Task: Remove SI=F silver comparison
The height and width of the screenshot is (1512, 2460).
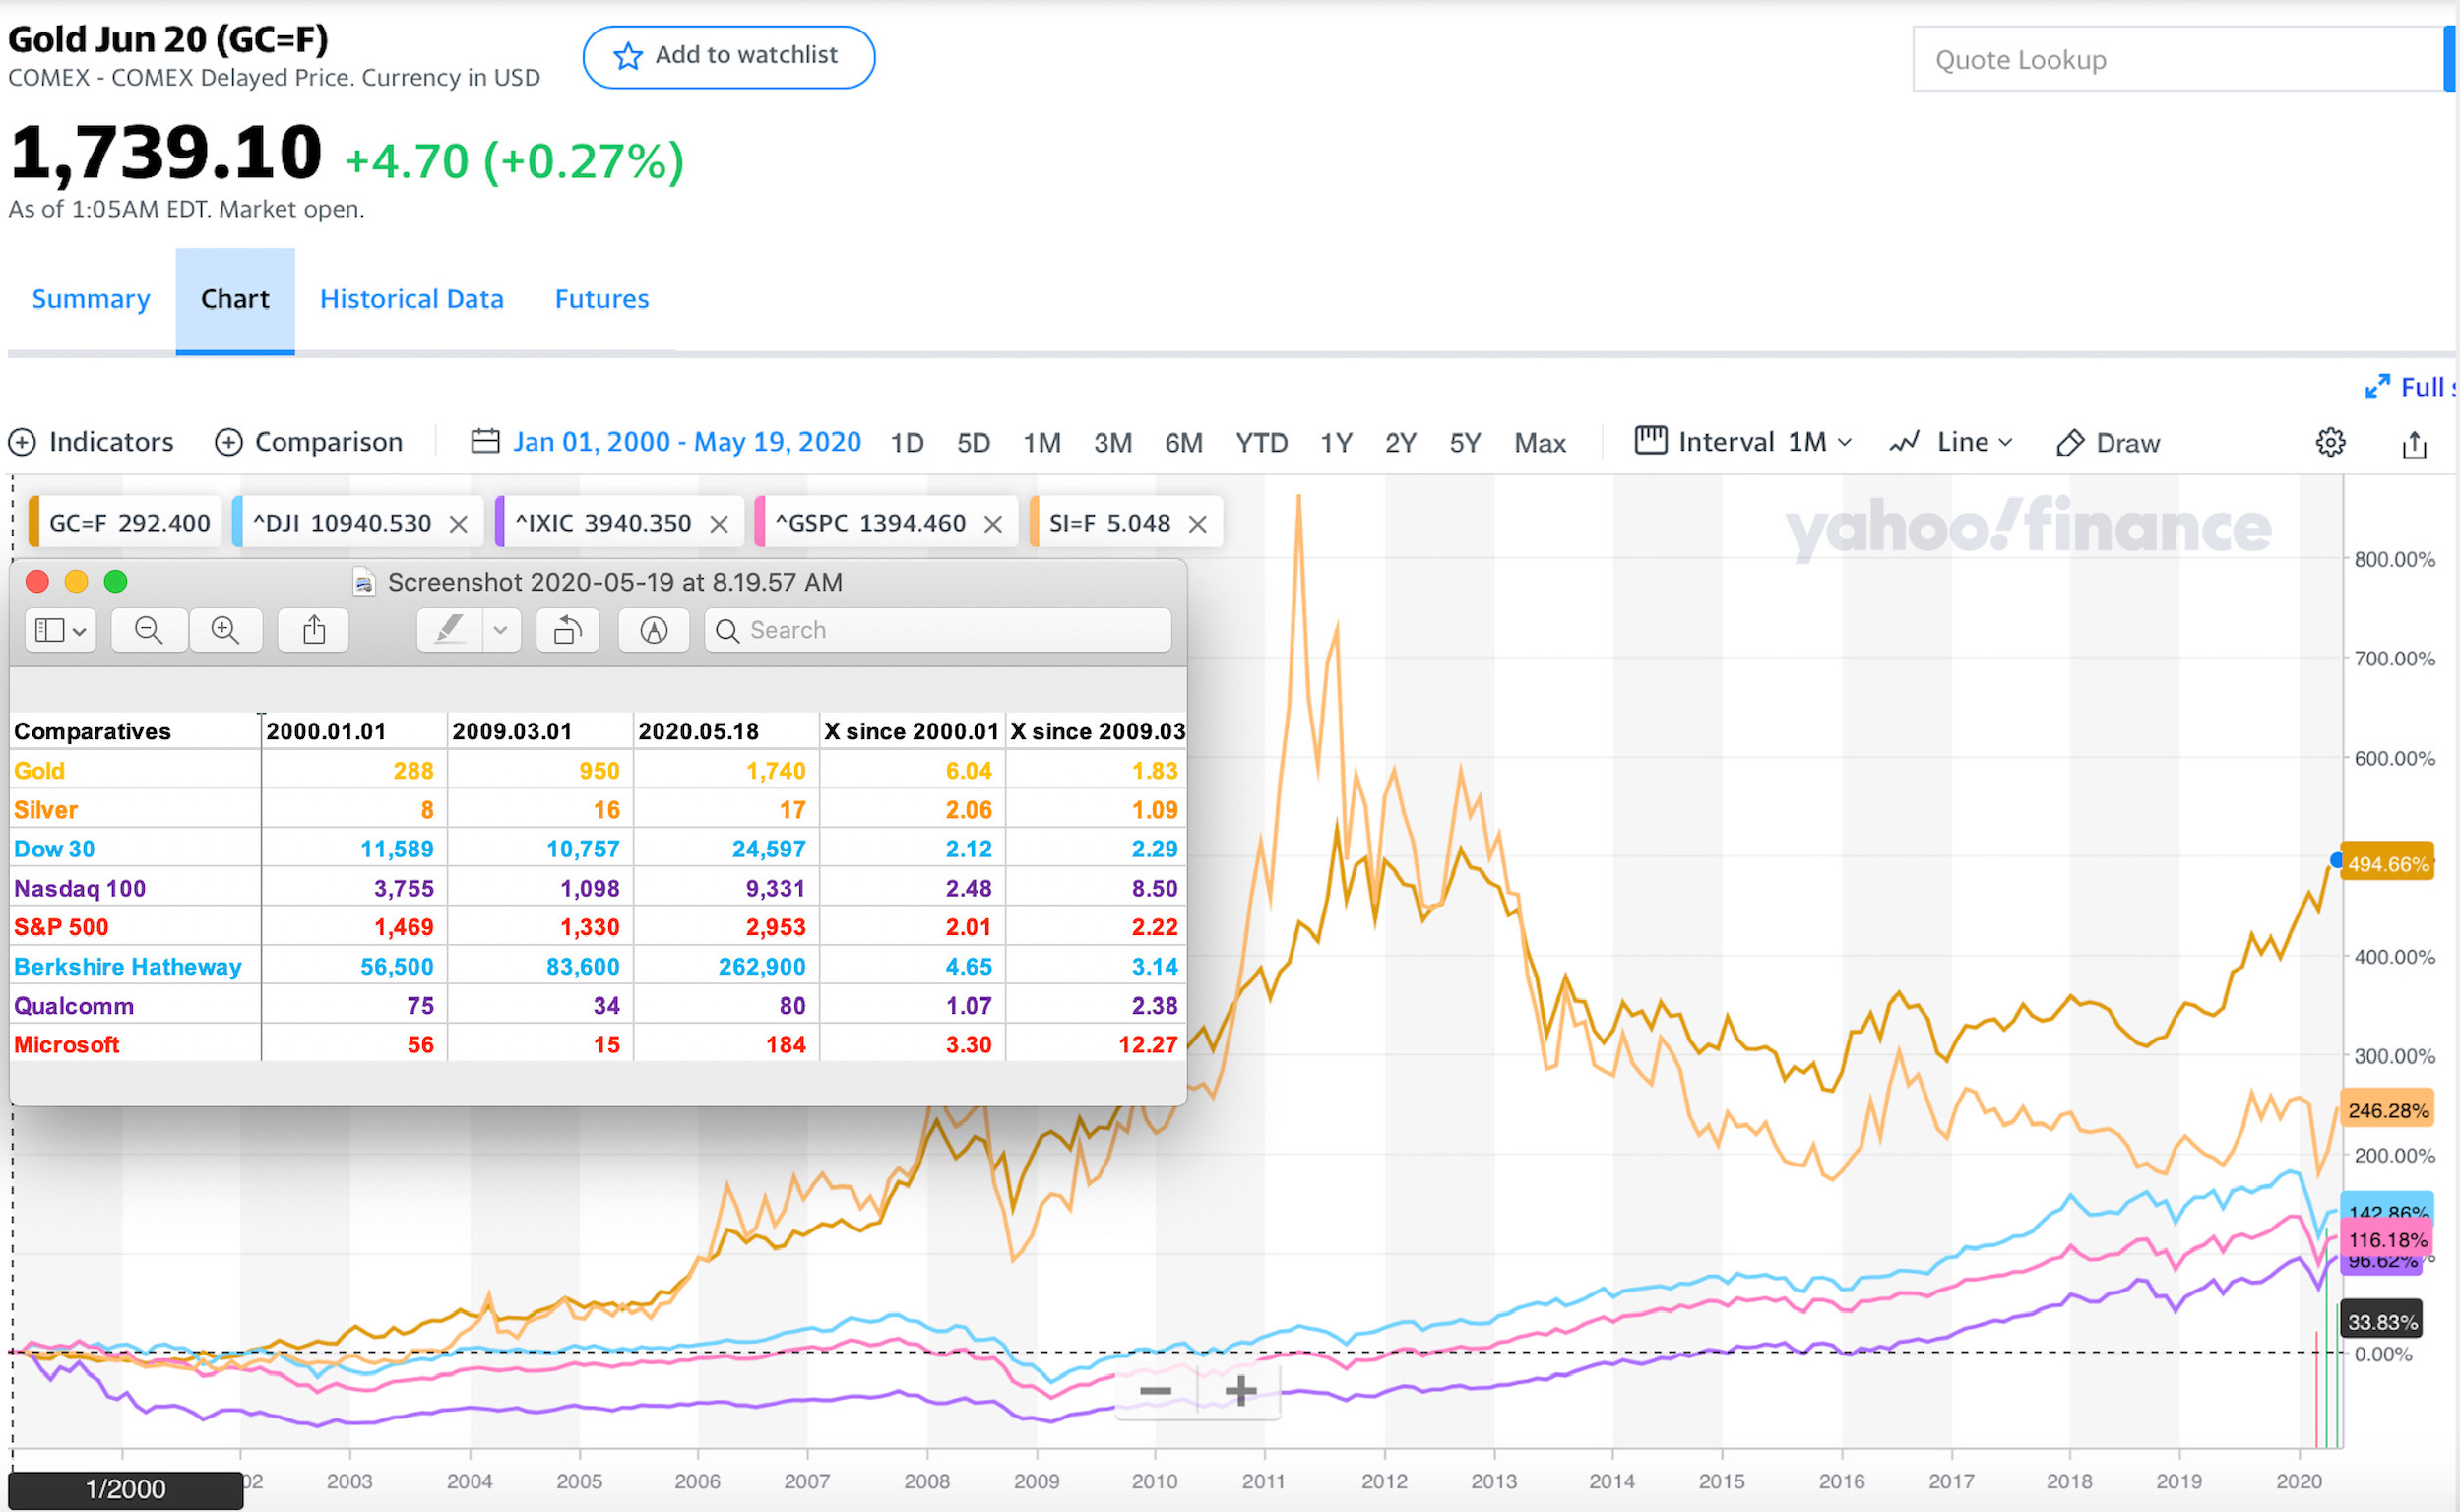Action: (1197, 524)
